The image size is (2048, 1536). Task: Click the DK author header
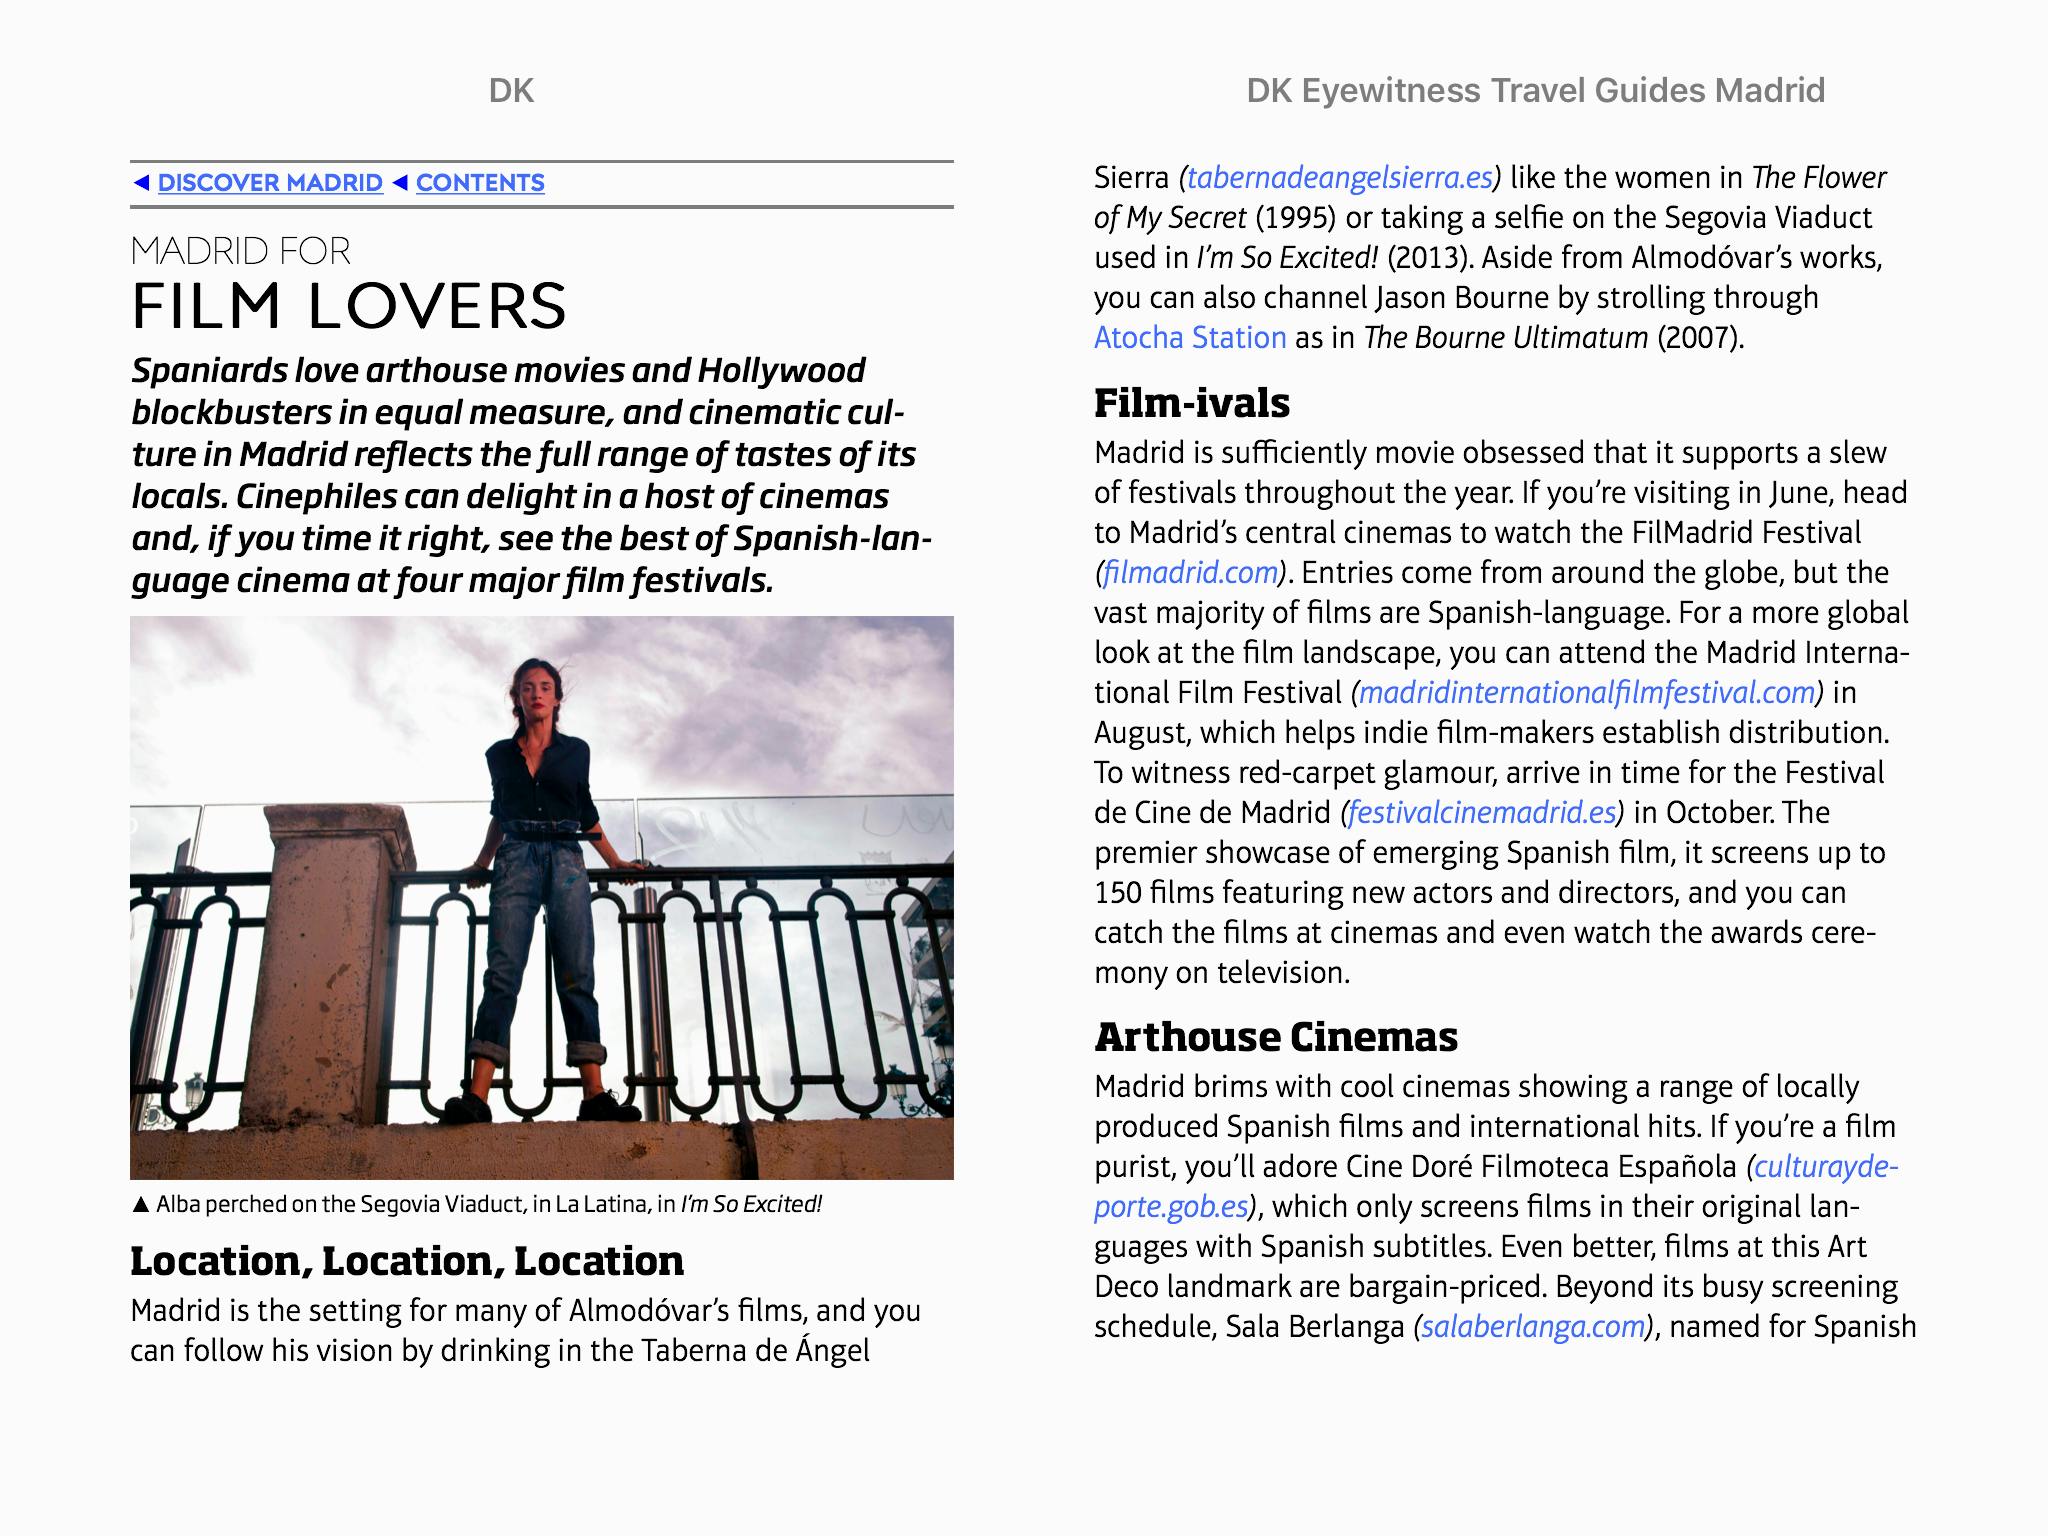[x=511, y=91]
